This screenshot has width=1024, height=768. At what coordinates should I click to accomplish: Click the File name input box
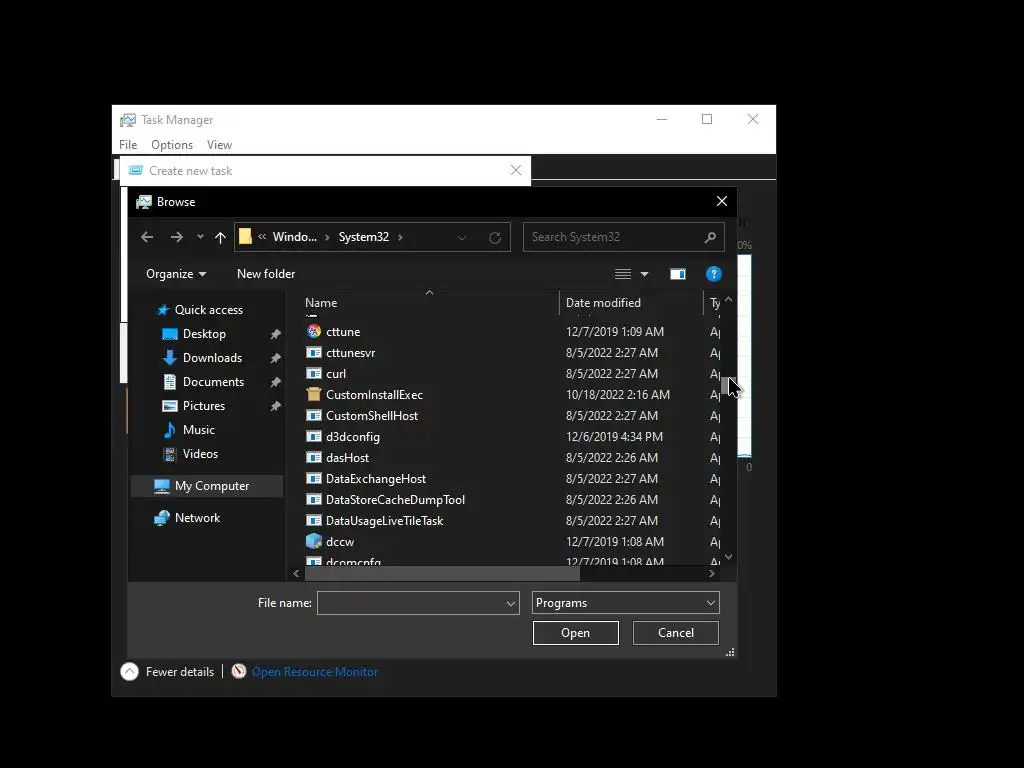pyautogui.click(x=411, y=603)
